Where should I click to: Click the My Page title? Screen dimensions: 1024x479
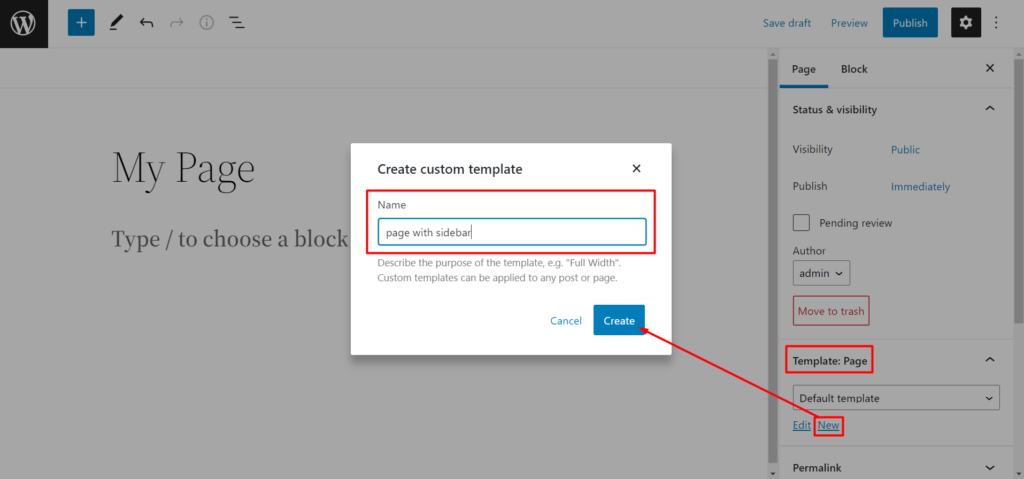[x=184, y=169]
